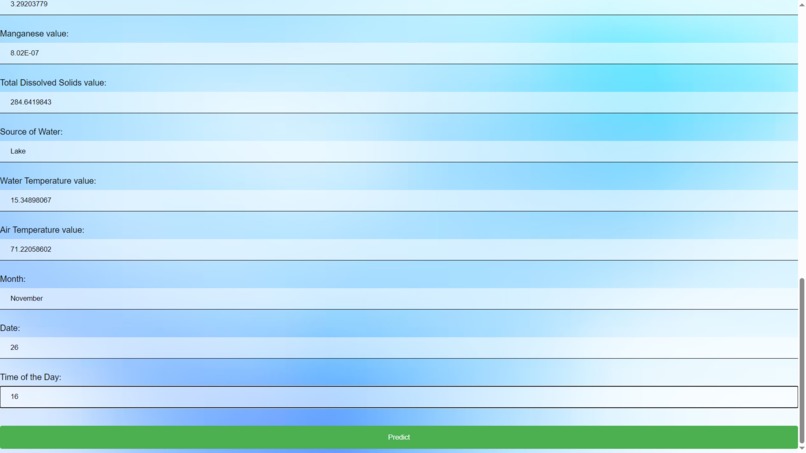
Task: Focus the Time of the Day field
Action: [x=399, y=397]
